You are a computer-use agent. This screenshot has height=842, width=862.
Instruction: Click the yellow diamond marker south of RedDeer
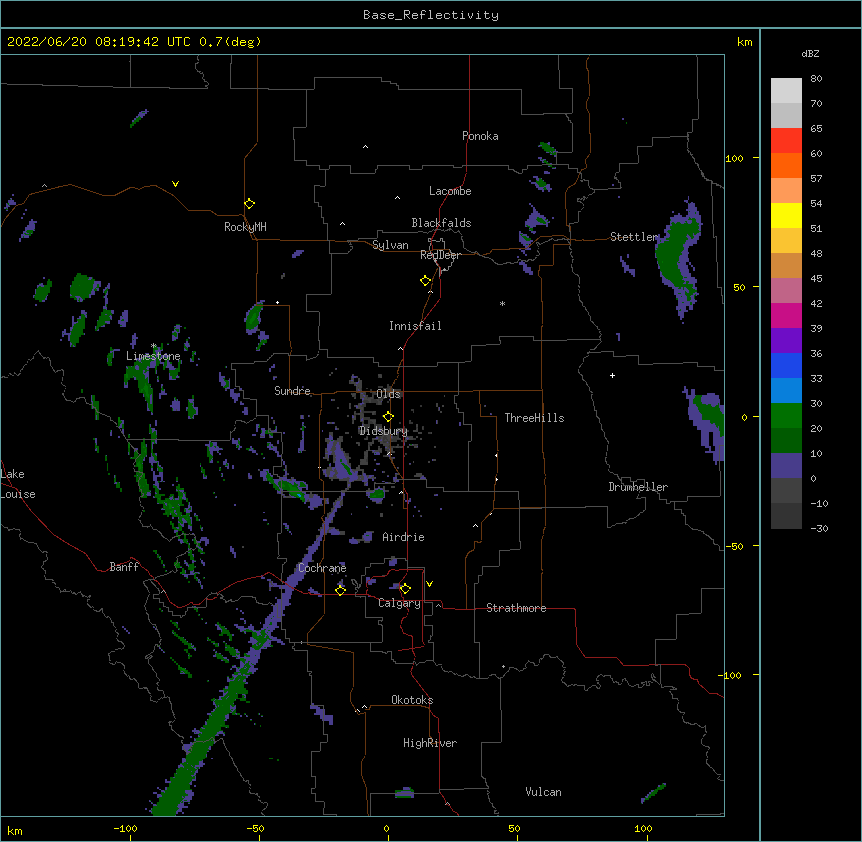425,281
